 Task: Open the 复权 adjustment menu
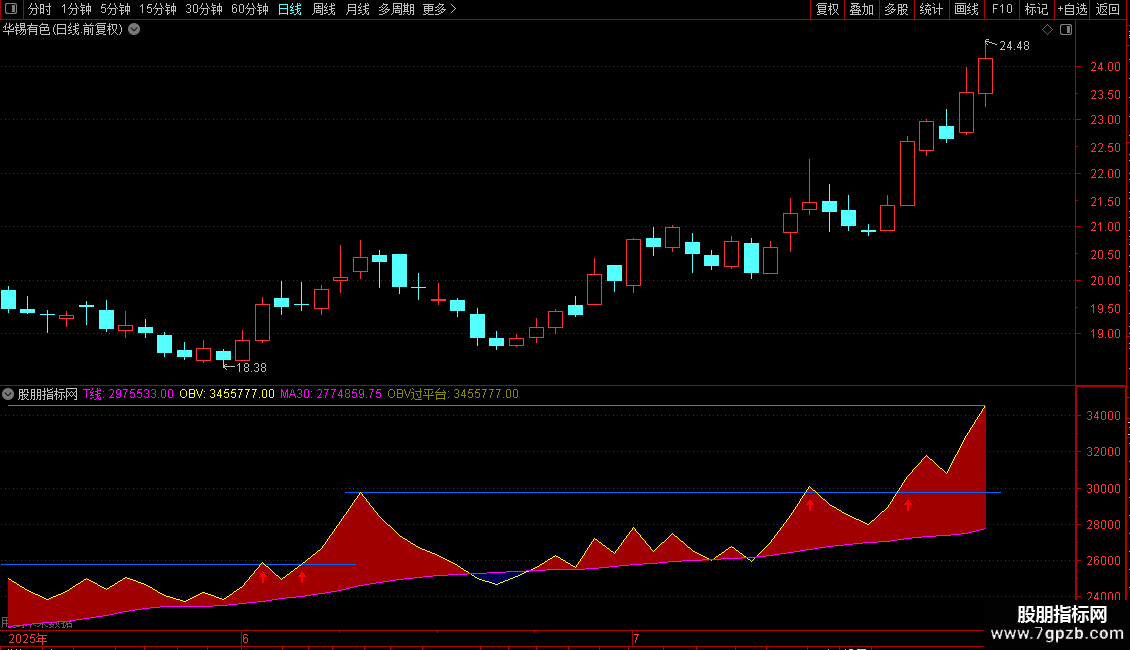pos(827,9)
